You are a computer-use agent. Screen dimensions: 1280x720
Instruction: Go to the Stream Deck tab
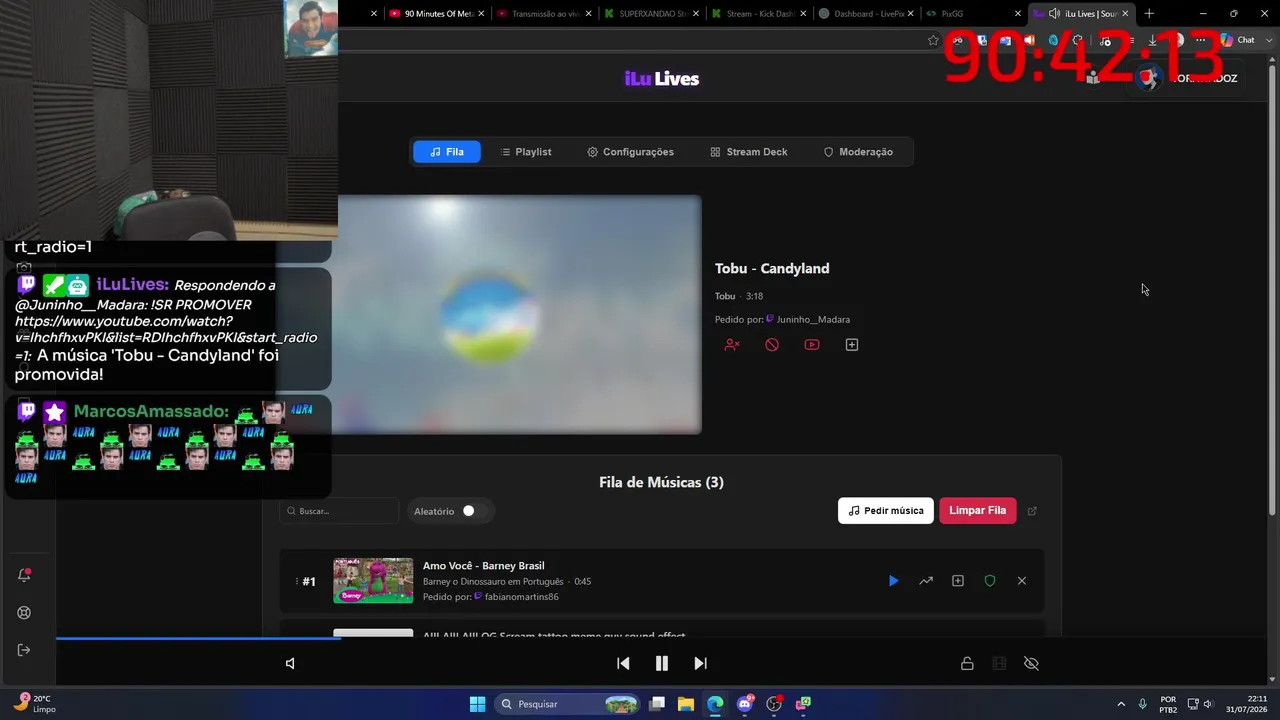click(749, 152)
